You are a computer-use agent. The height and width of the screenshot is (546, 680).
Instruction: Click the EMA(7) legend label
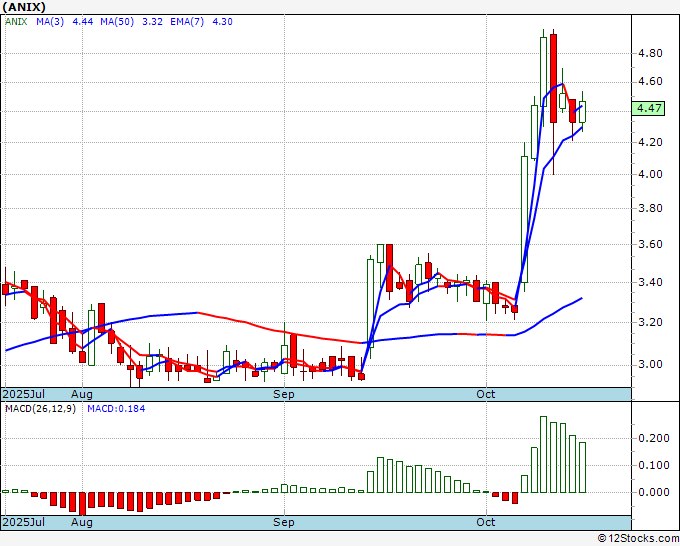pyautogui.click(x=187, y=22)
